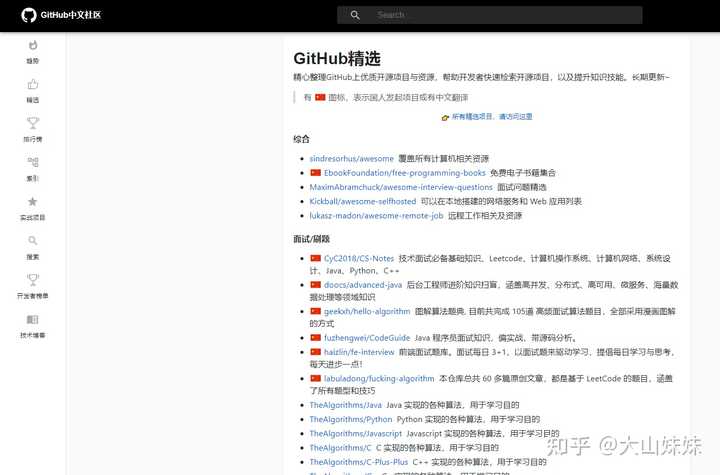The height and width of the screenshot is (475, 720).
Task: Open the MaximAbramchuck/awesome-interview-questions link
Action: click(x=401, y=187)
